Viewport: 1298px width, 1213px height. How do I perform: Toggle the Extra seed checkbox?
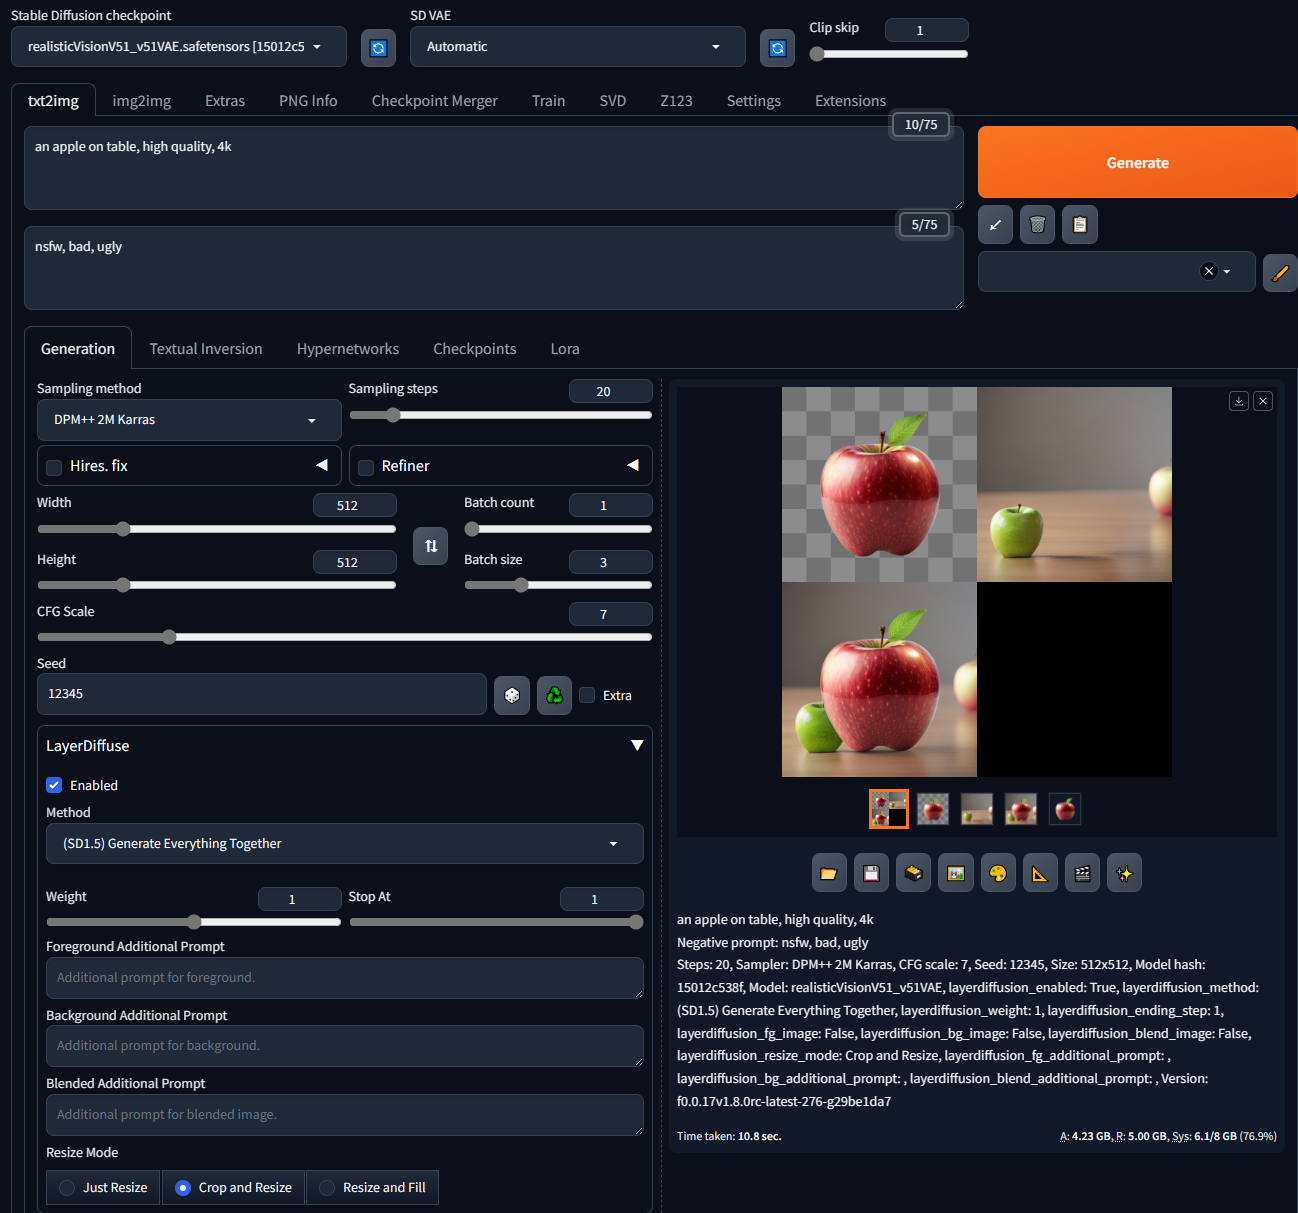[587, 695]
